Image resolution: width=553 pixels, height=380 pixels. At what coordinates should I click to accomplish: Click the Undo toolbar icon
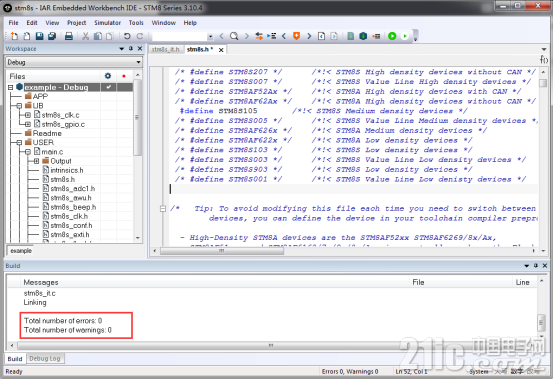pyautogui.click(x=127, y=36)
